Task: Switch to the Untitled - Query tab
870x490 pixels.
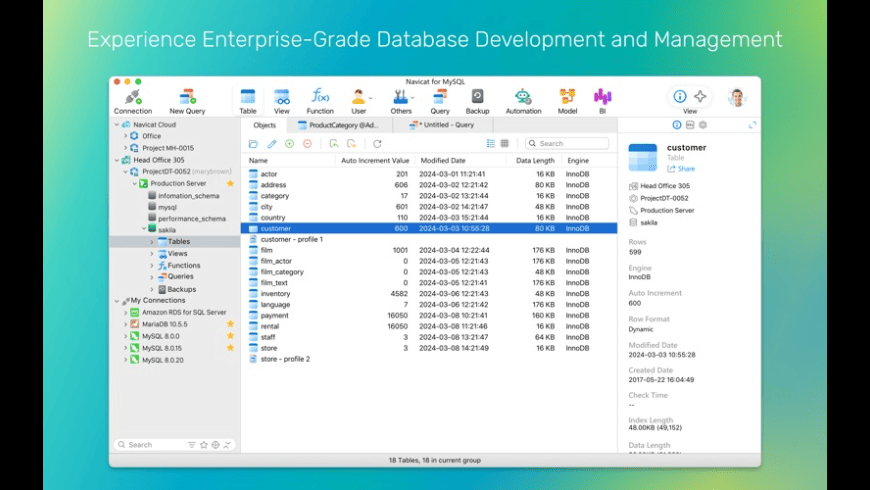Action: click(442, 125)
